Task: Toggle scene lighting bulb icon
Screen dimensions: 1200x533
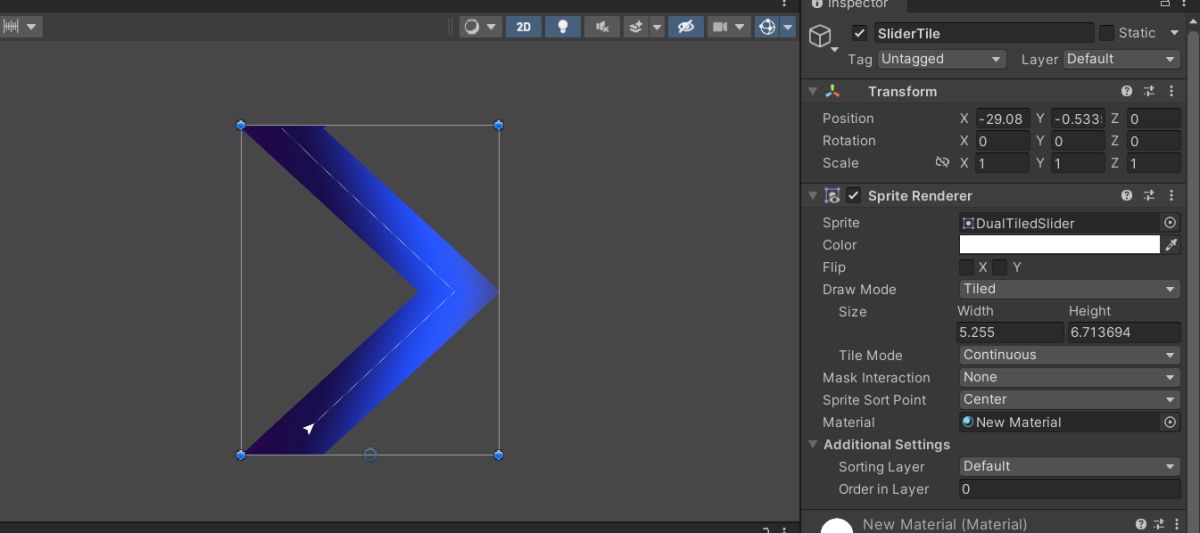Action: point(562,27)
